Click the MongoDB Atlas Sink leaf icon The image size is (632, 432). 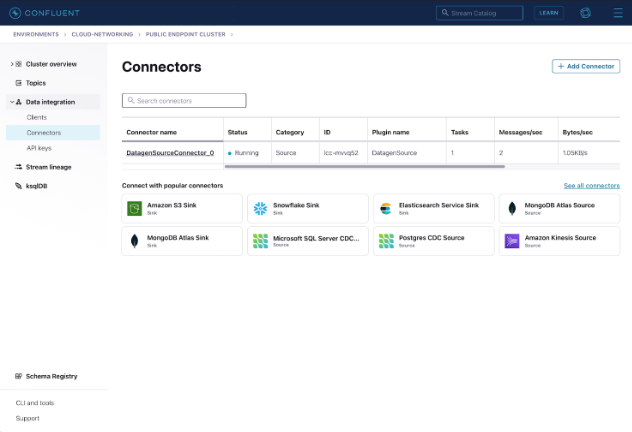(135, 241)
